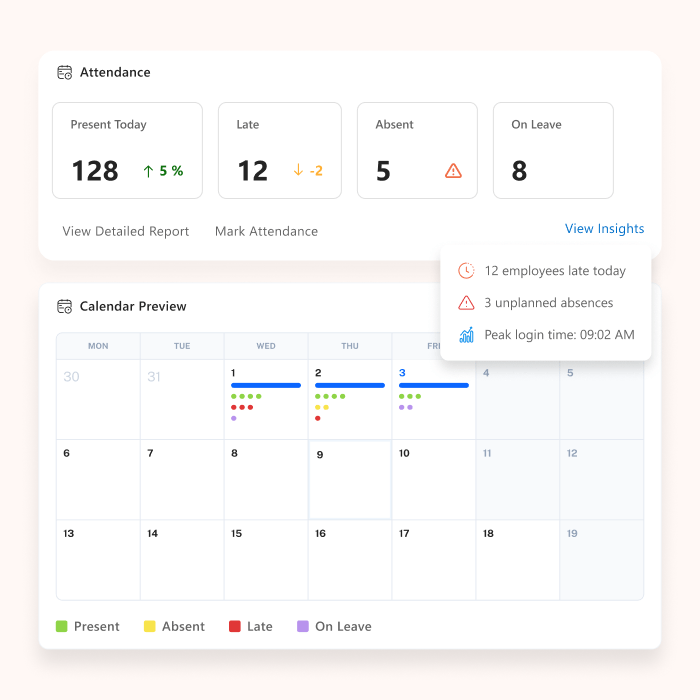Select Mark Attendance
The height and width of the screenshot is (700, 700).
(266, 231)
